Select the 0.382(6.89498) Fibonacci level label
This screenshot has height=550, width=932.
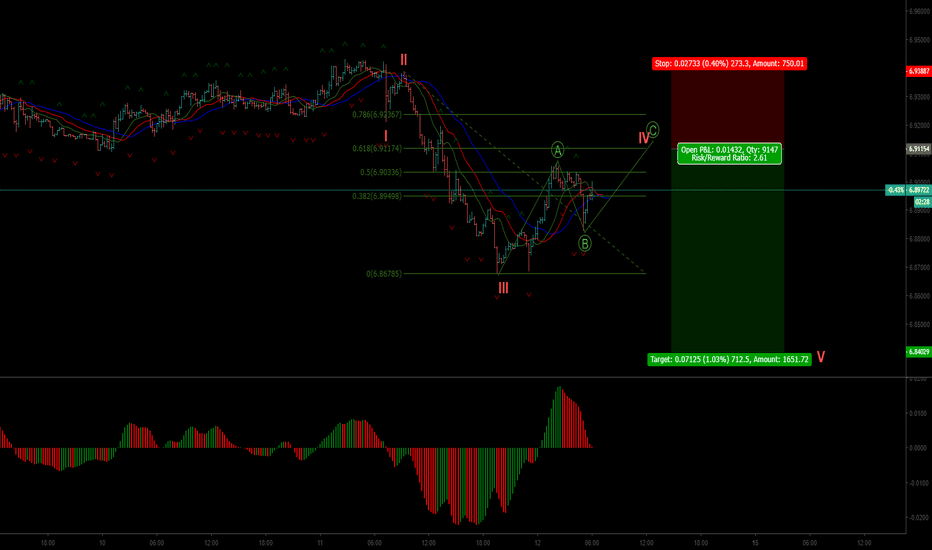coord(377,196)
